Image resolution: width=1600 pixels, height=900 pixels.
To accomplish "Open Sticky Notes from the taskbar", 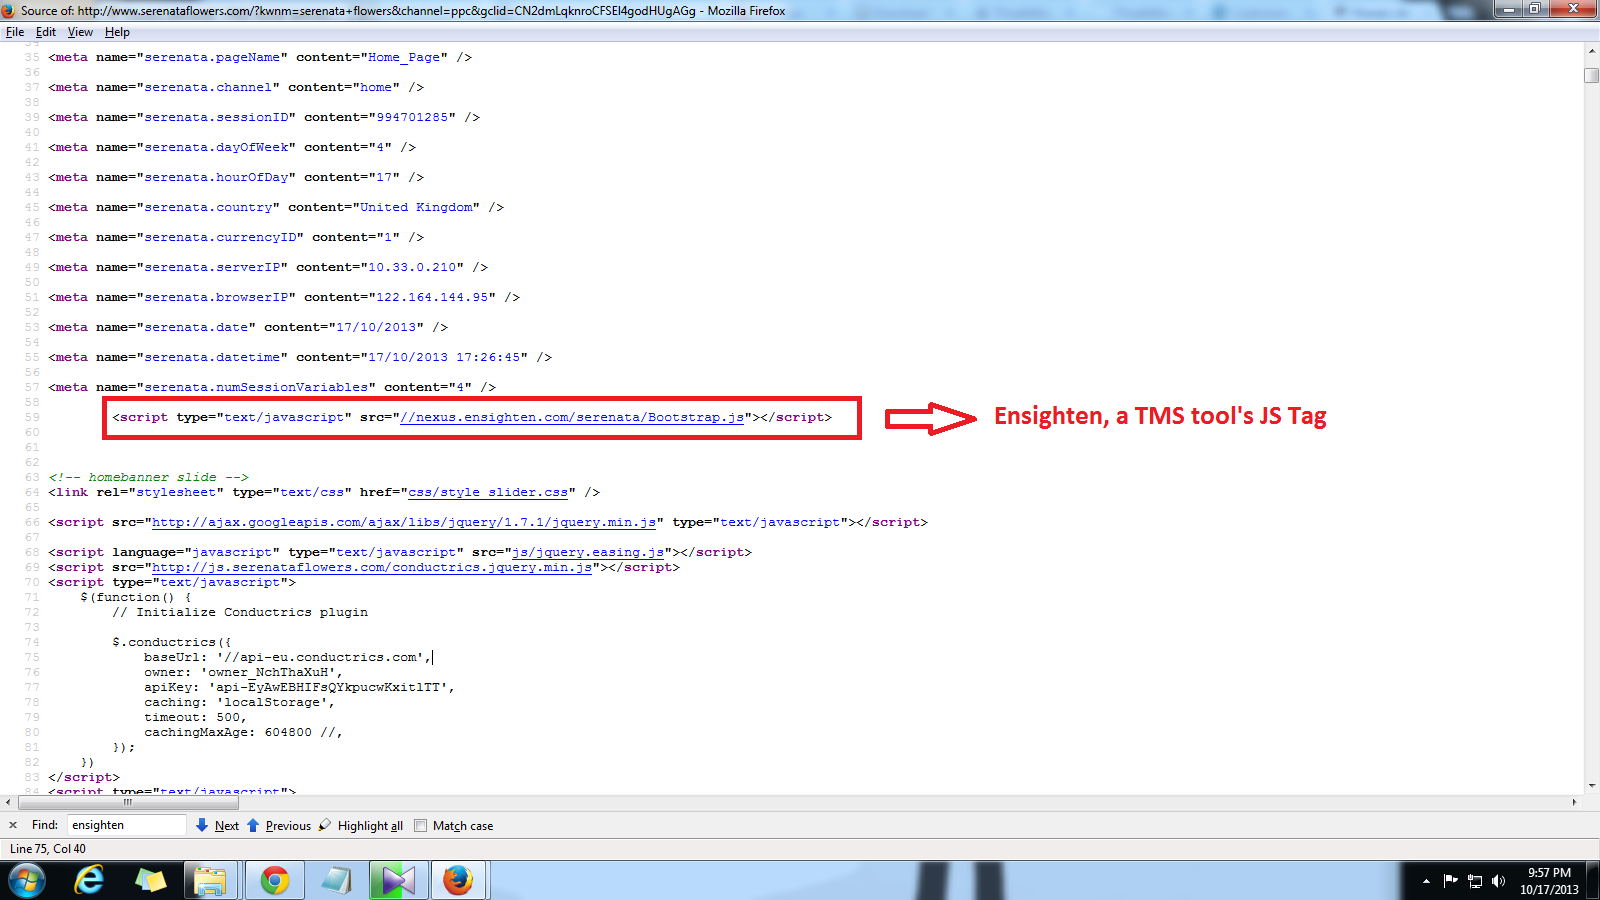I will coord(149,880).
